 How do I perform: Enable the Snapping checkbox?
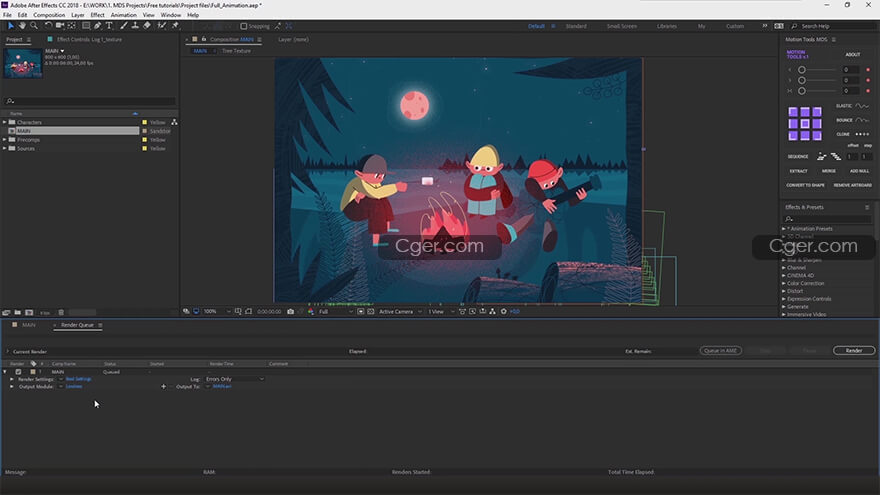[244, 26]
